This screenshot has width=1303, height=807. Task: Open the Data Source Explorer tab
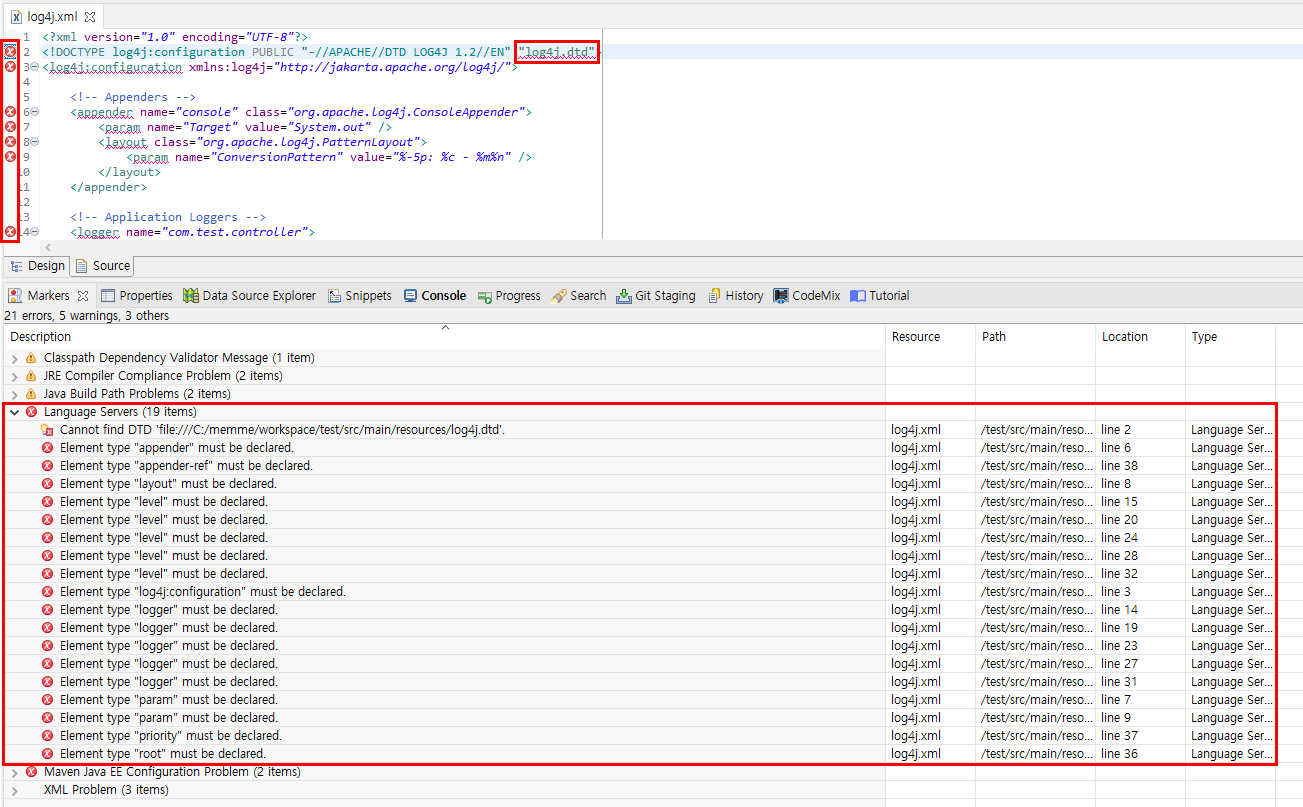click(250, 296)
